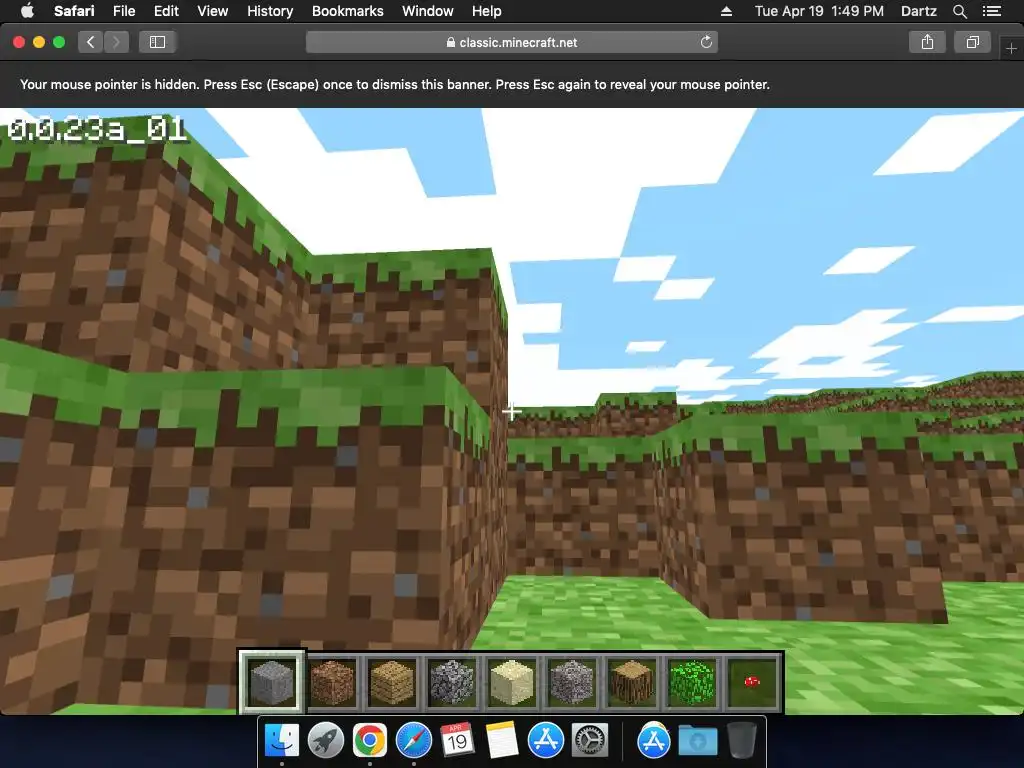This screenshot has width=1024, height=768.
Task: Click the crosshair at screen center
Action: point(512,411)
